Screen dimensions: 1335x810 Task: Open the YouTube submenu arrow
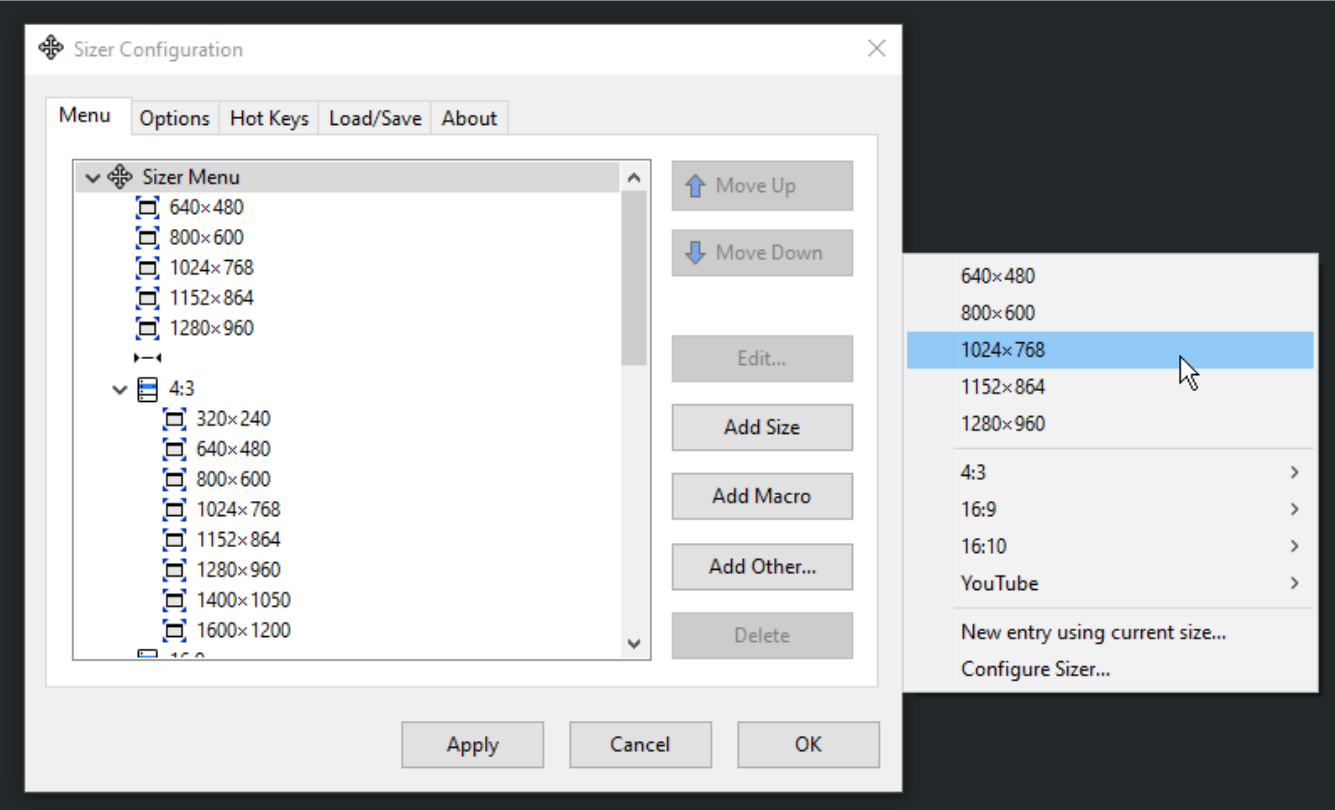click(1294, 583)
